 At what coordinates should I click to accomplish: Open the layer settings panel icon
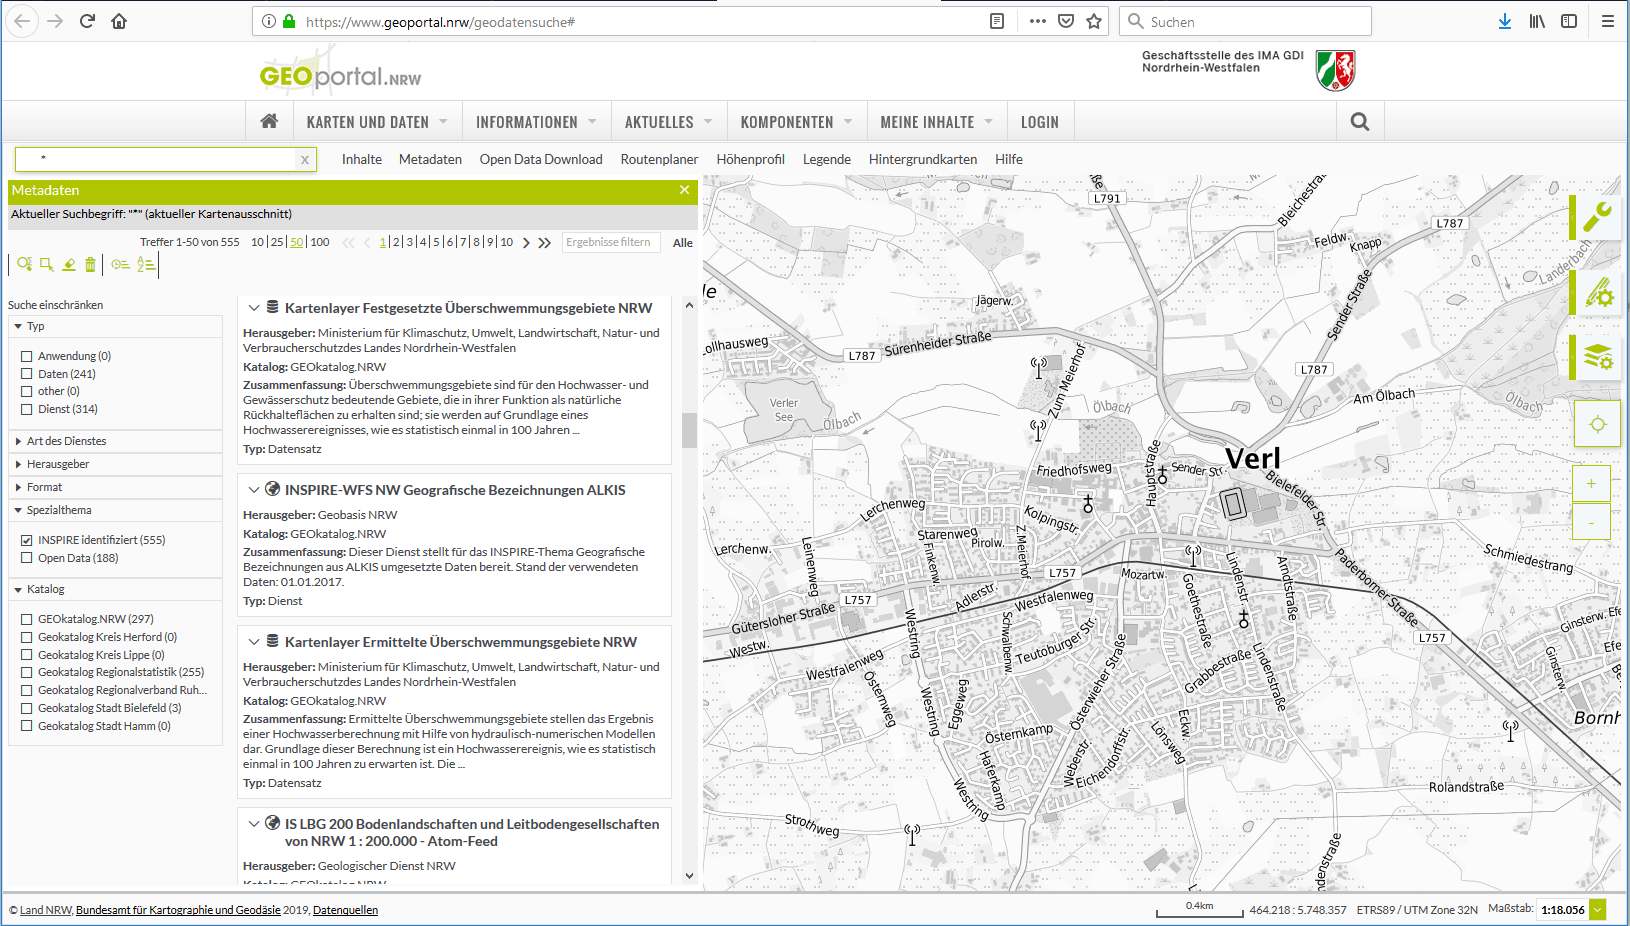point(1597,357)
